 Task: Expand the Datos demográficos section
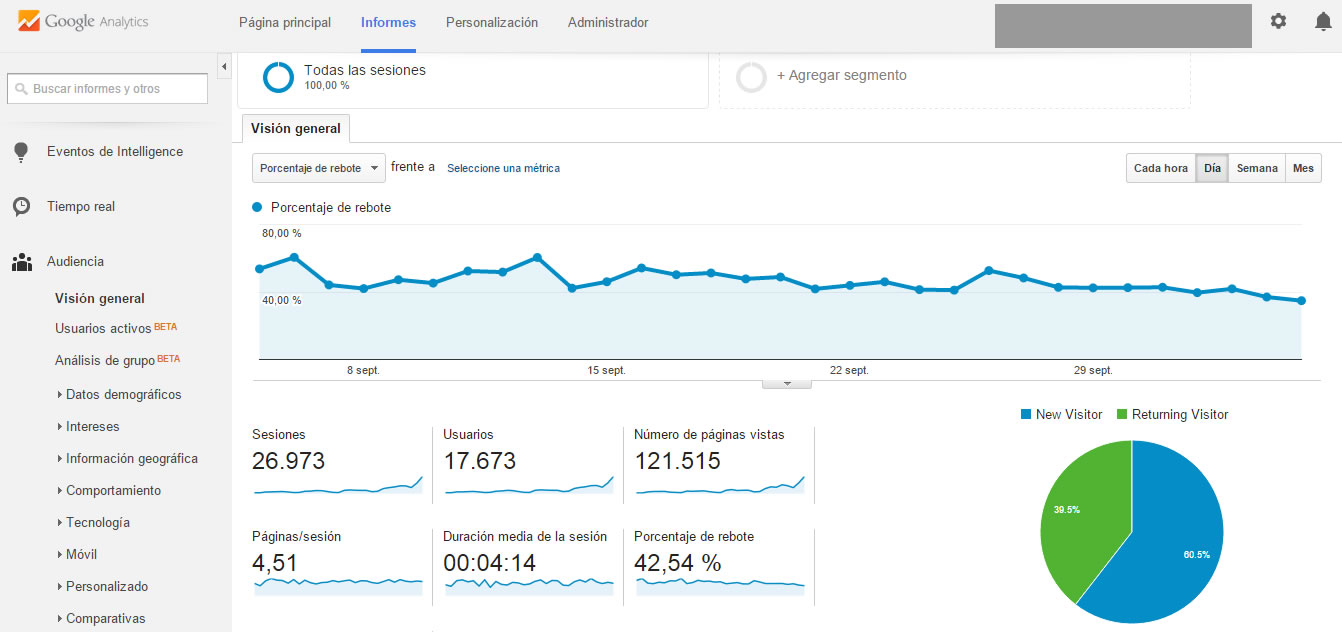click(124, 394)
